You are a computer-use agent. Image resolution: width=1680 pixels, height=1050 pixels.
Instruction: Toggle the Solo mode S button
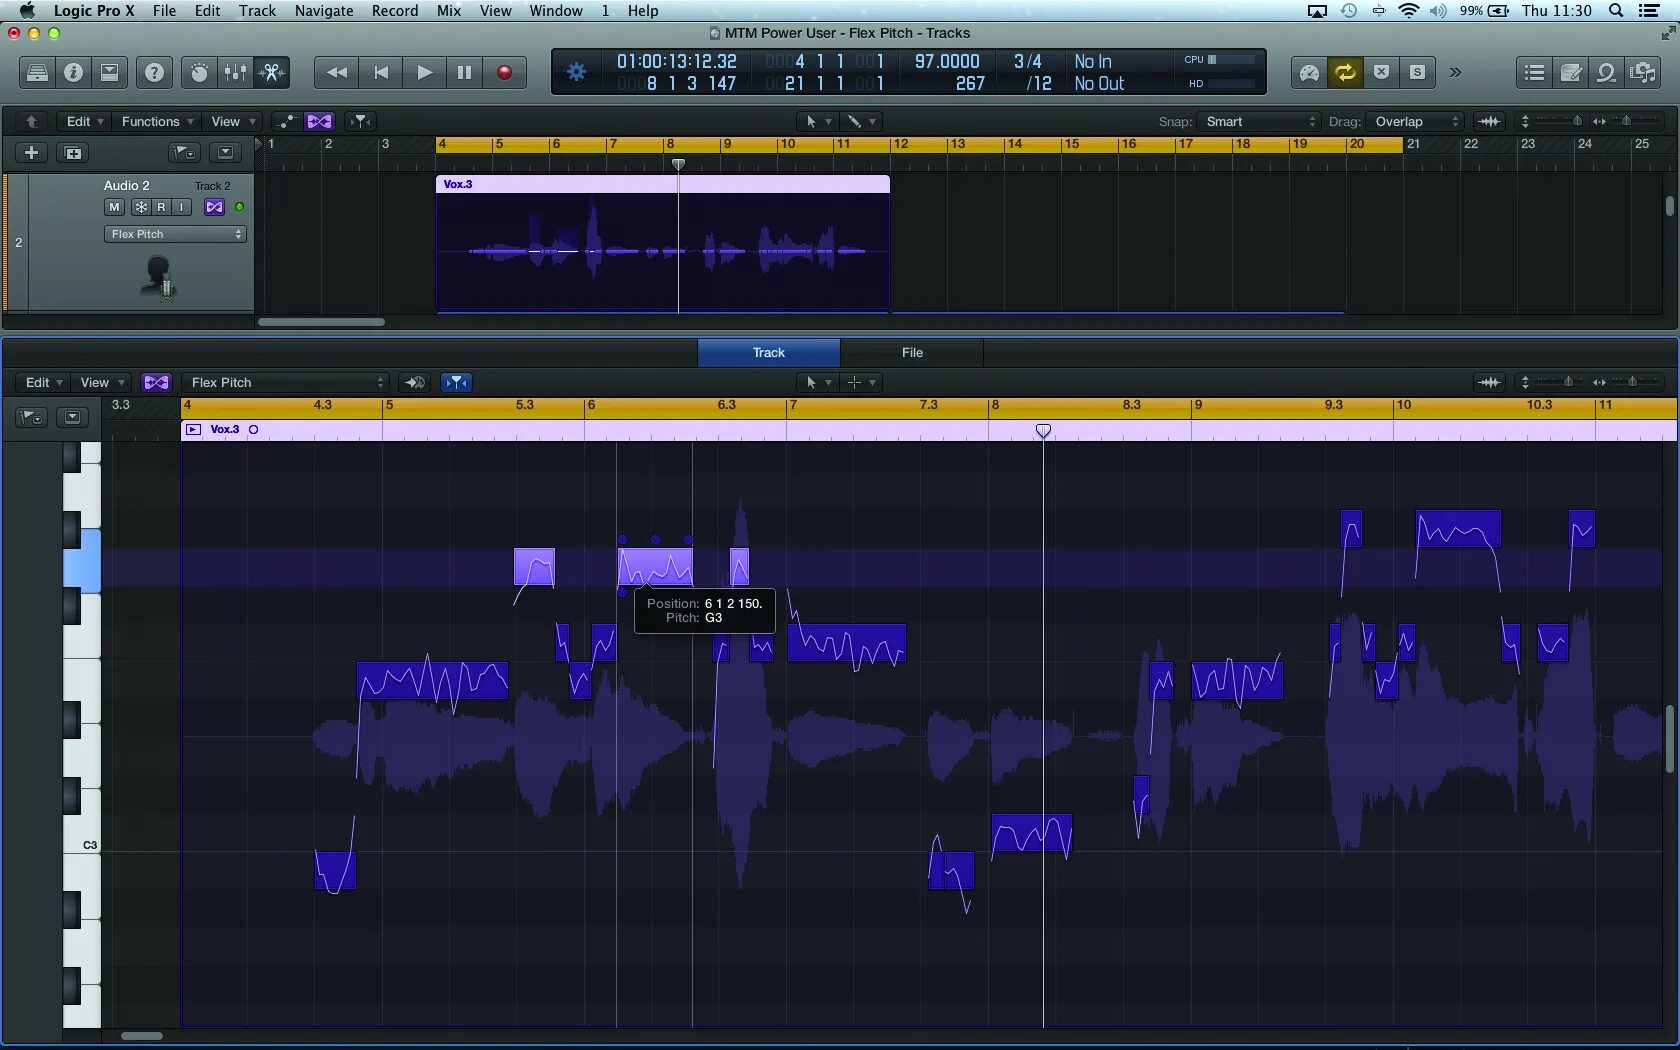coord(1417,72)
